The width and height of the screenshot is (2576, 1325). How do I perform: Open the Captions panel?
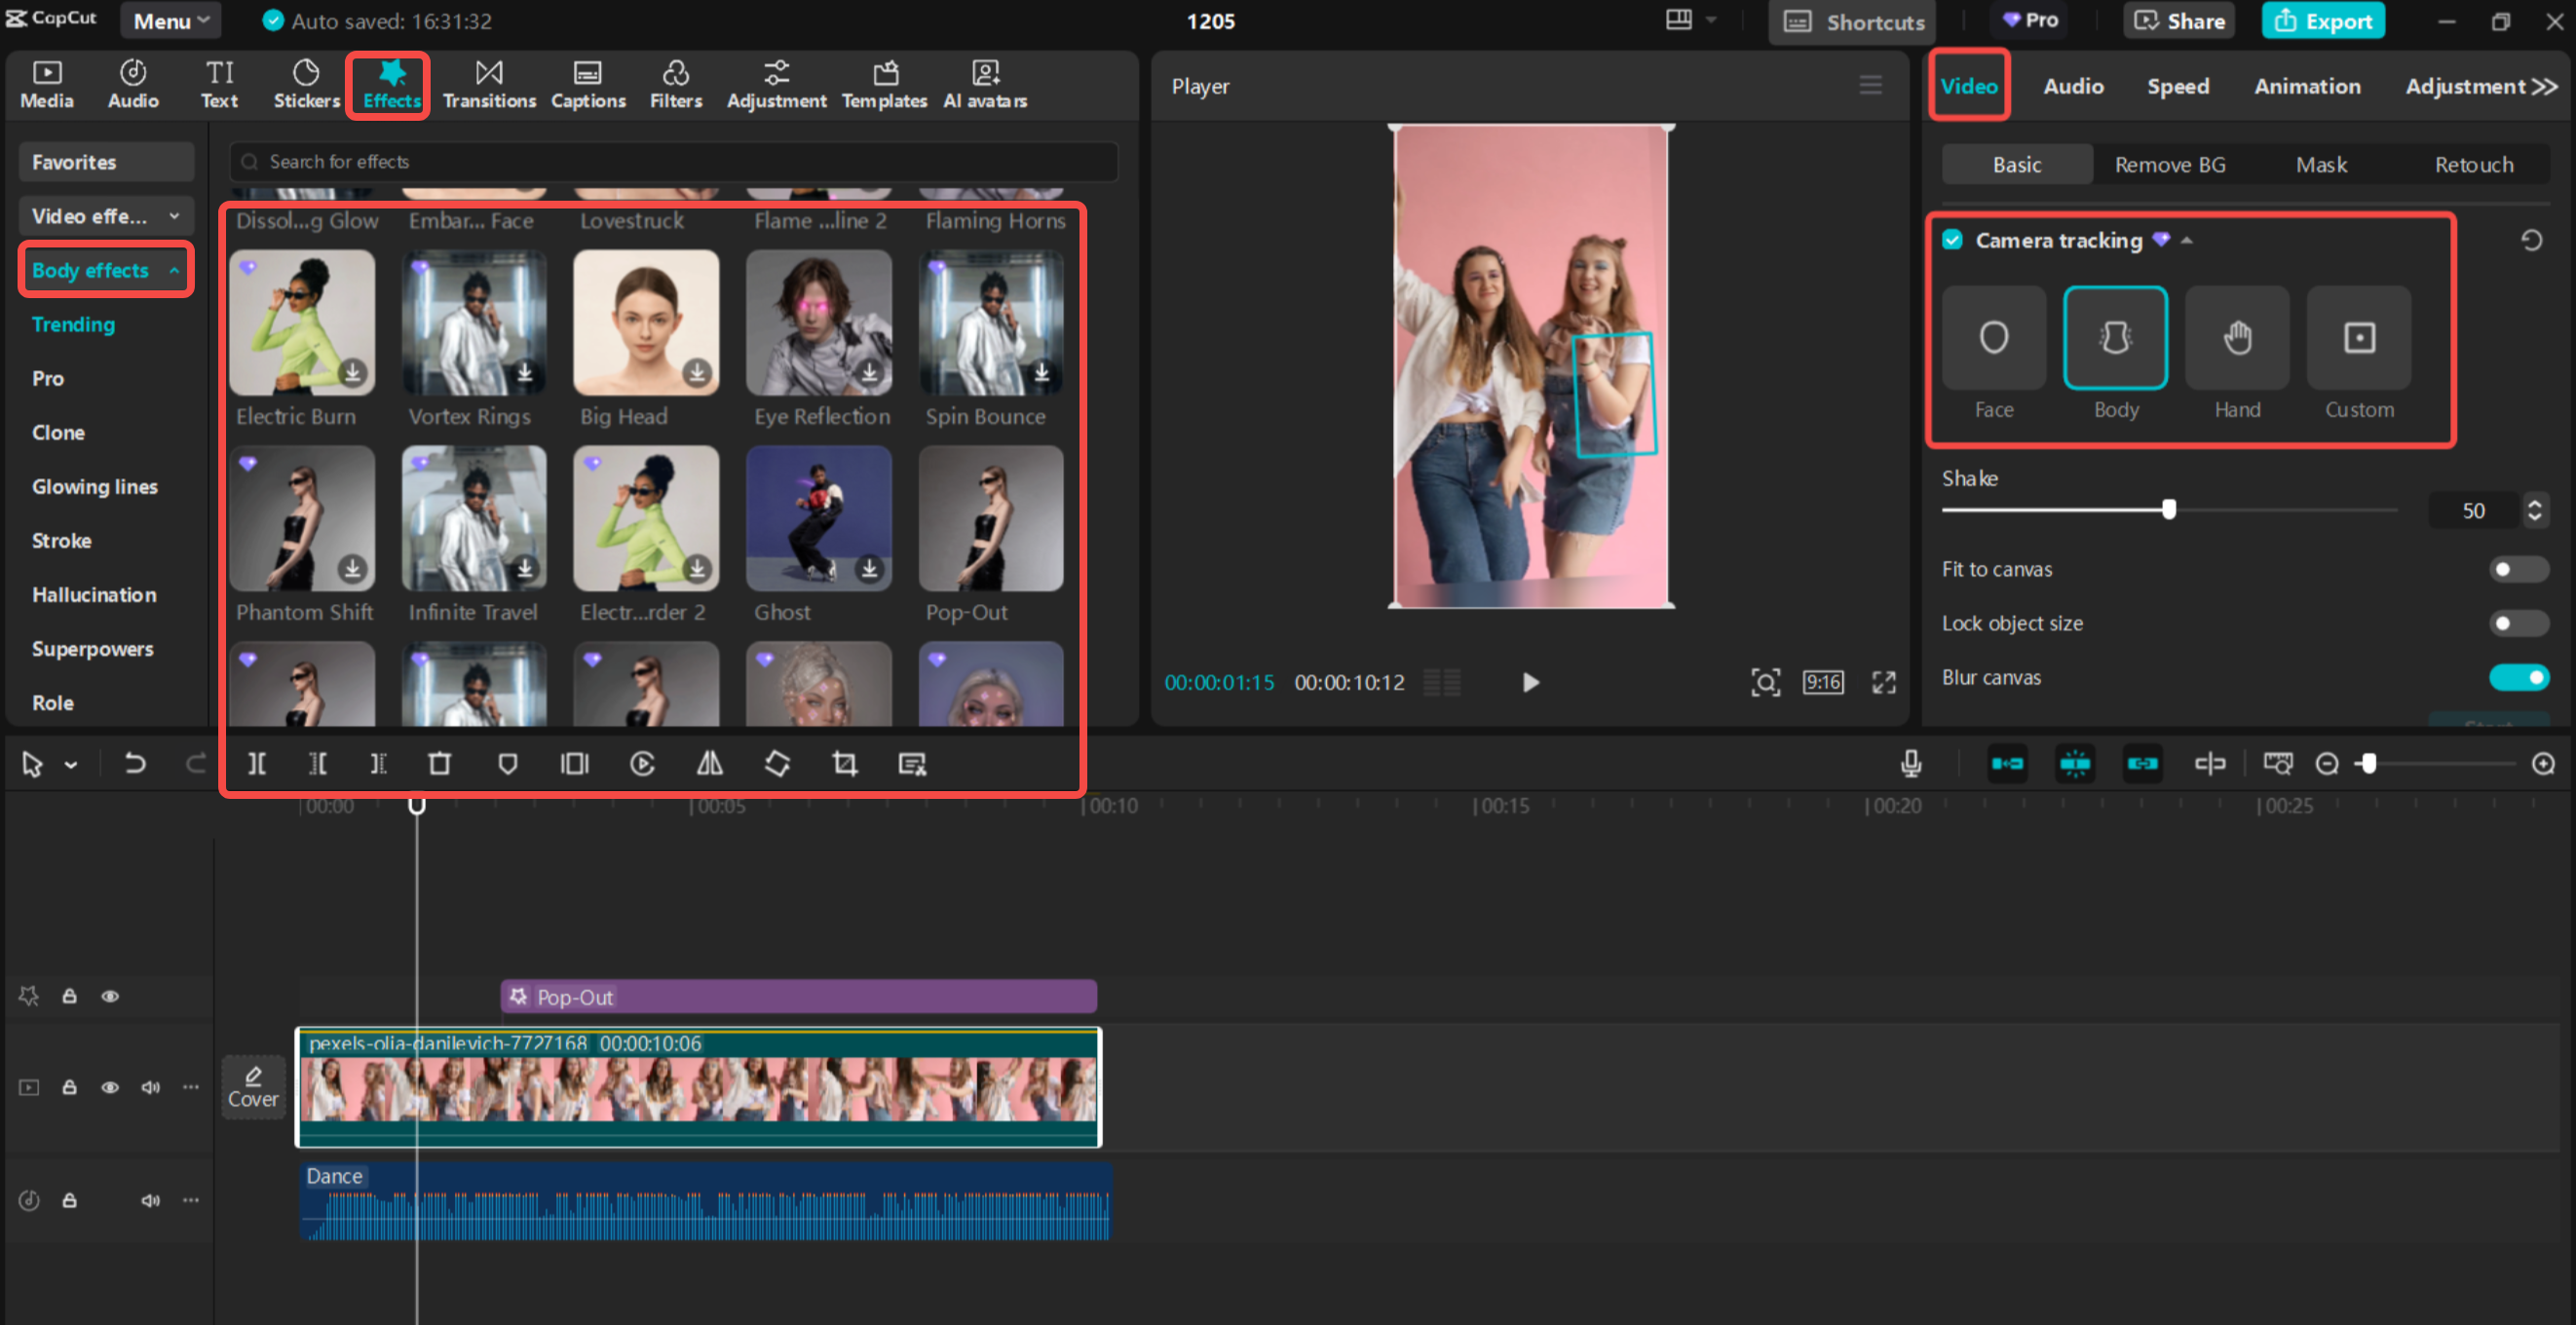(588, 85)
